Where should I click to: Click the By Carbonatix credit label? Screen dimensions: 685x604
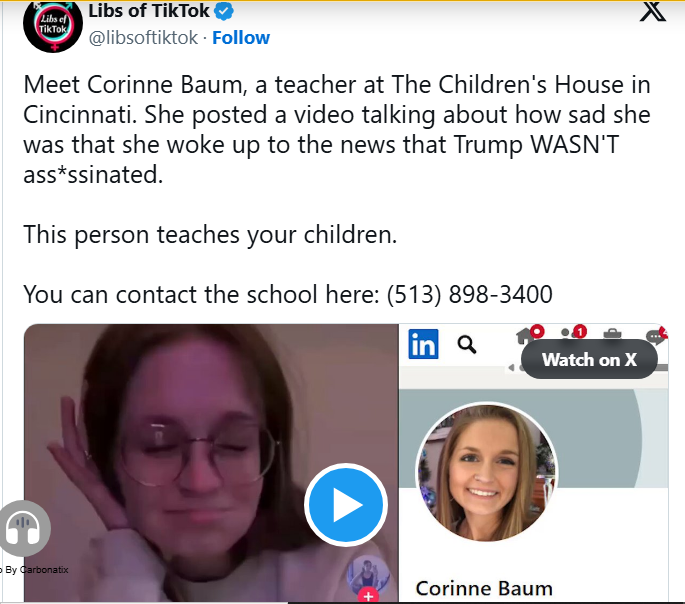point(35,569)
